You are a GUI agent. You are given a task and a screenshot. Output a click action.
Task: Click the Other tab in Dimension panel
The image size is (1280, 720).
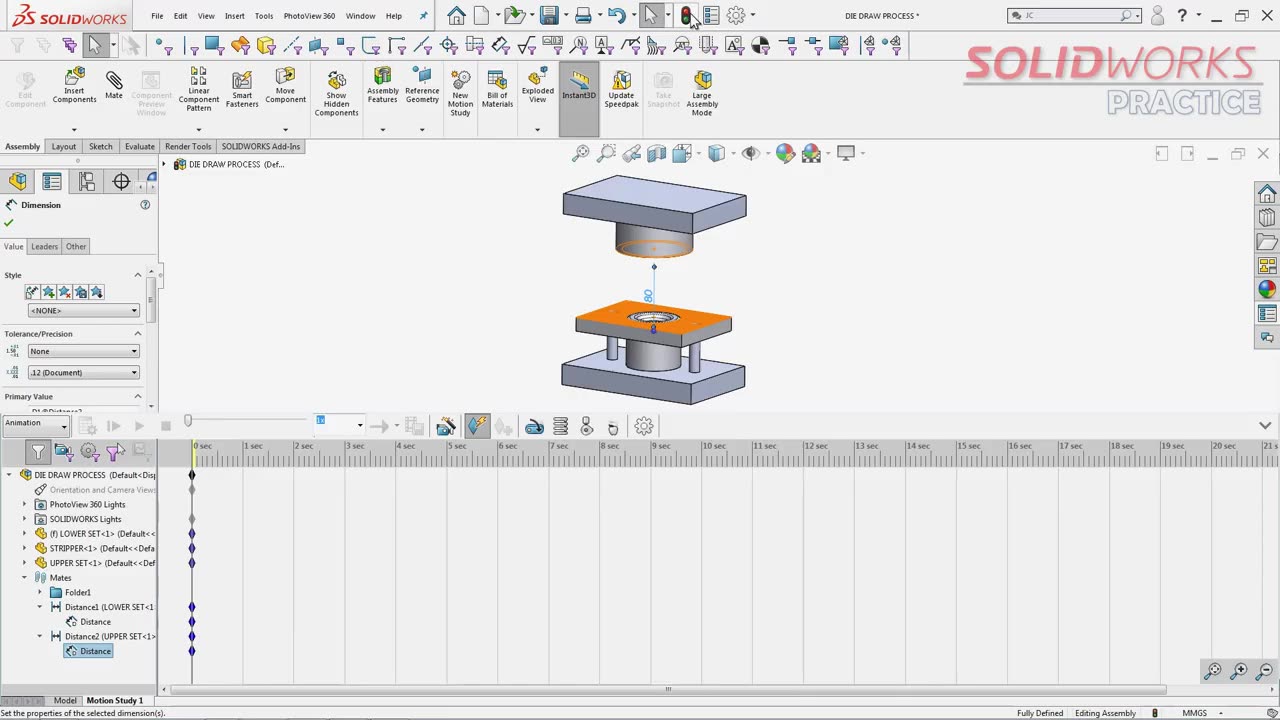tap(76, 246)
